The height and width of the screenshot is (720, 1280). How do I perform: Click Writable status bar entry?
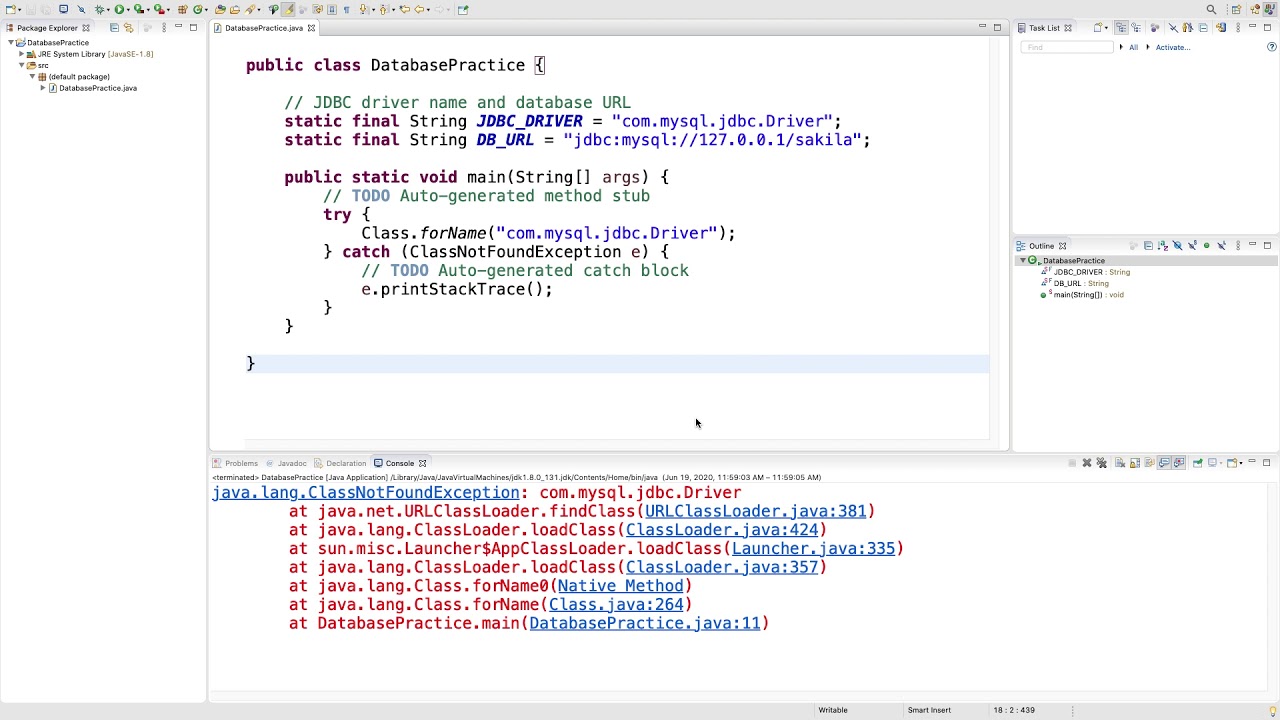pos(833,710)
